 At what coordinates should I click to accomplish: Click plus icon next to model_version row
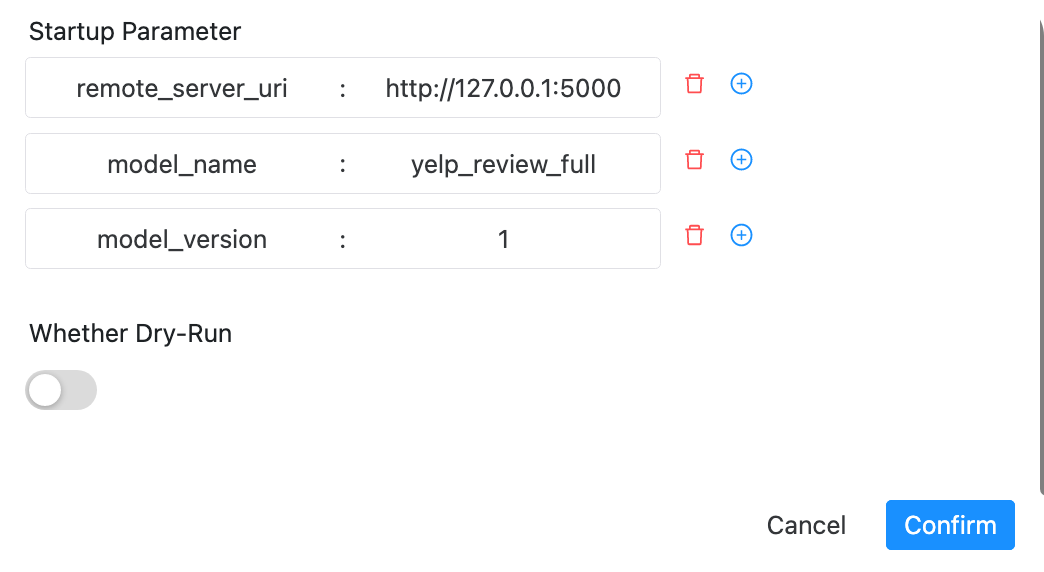[x=741, y=235]
